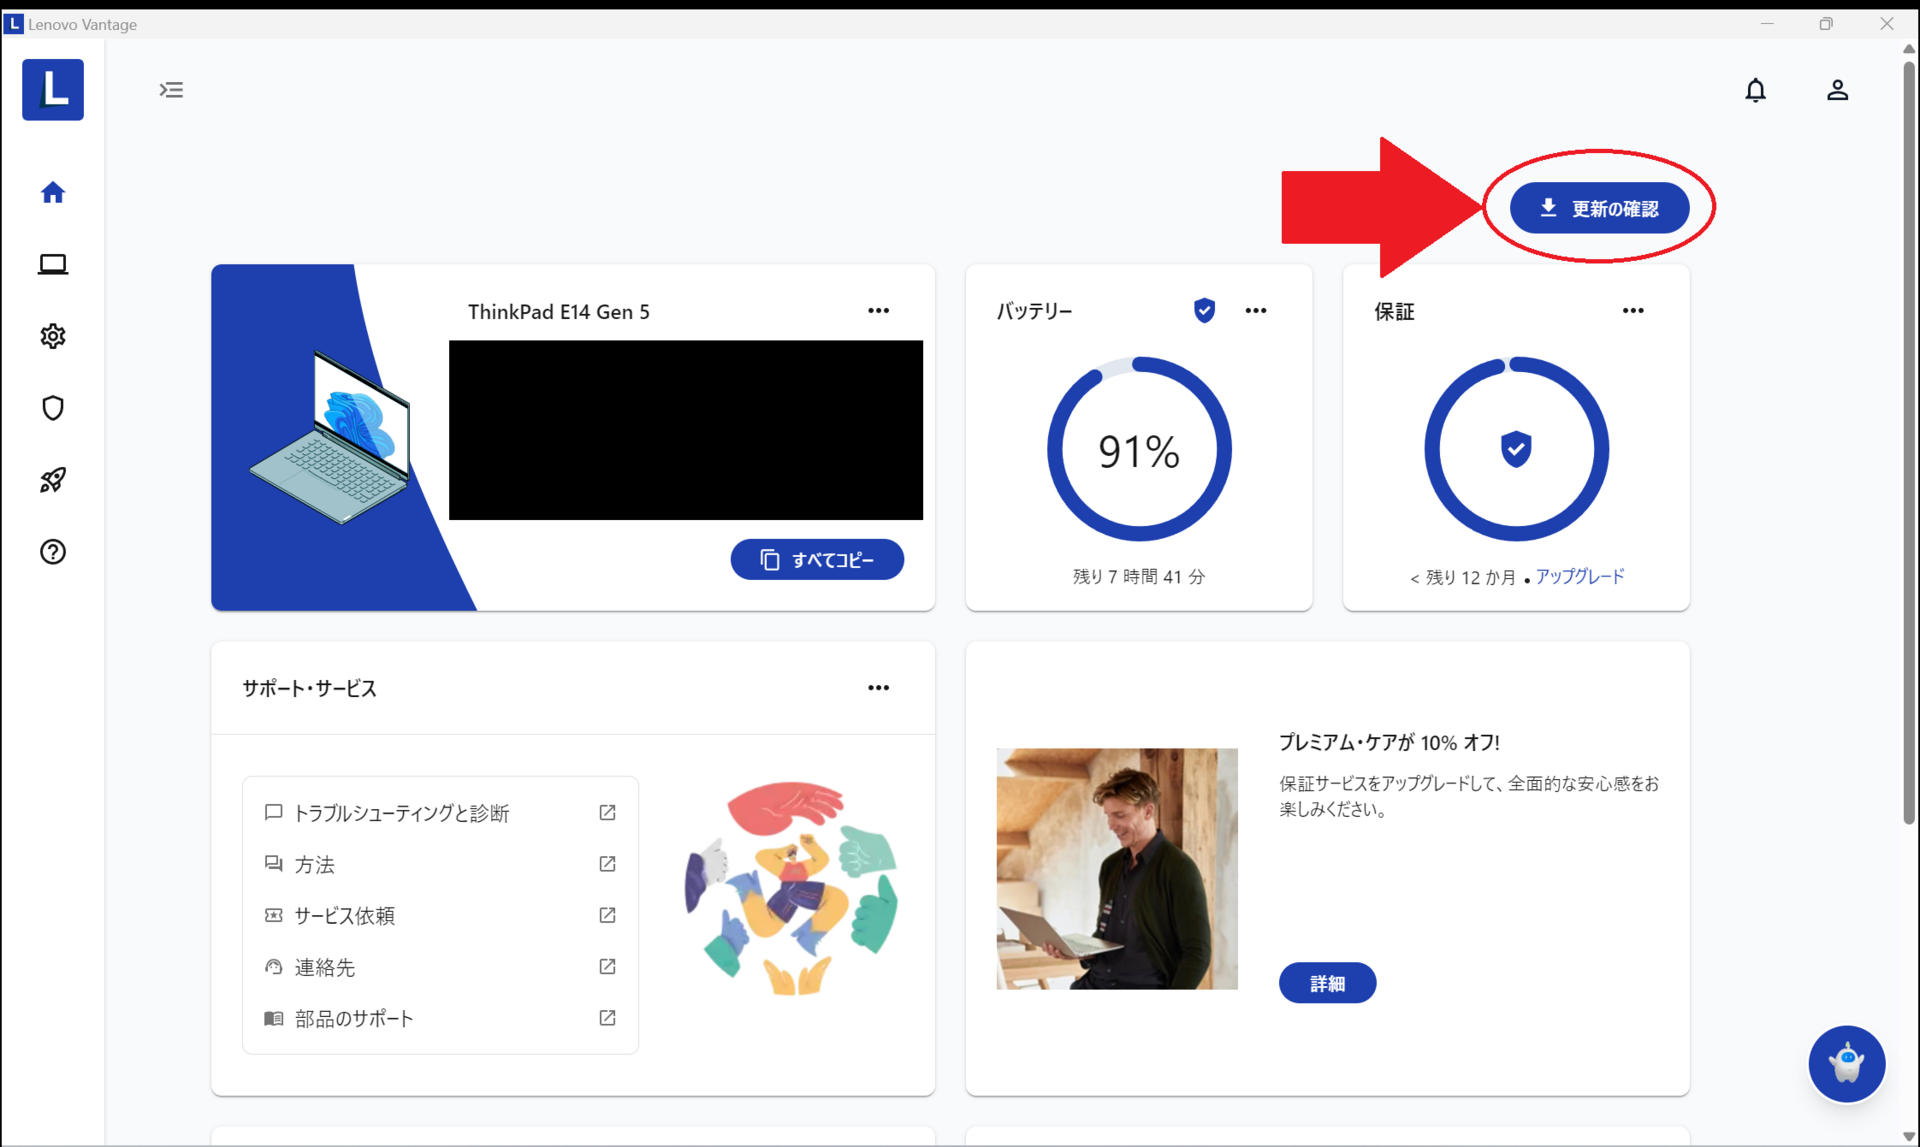The image size is (1920, 1147).
Task: Click the ThinkPad laptop illustration
Action: [331, 437]
